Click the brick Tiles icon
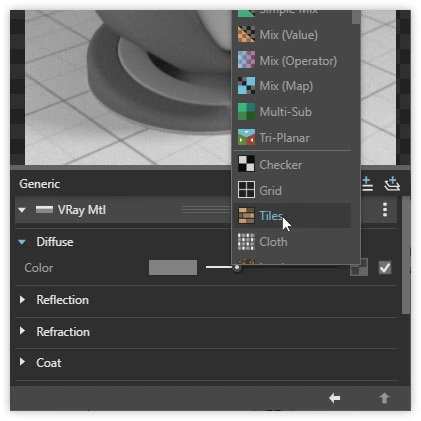 246,216
